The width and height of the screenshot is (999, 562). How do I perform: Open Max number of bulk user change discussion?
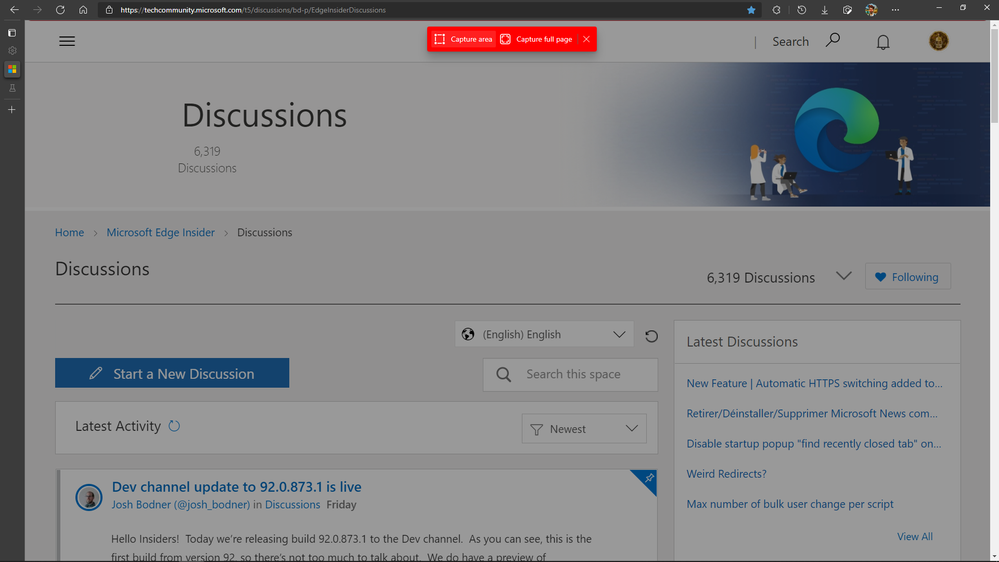click(789, 504)
